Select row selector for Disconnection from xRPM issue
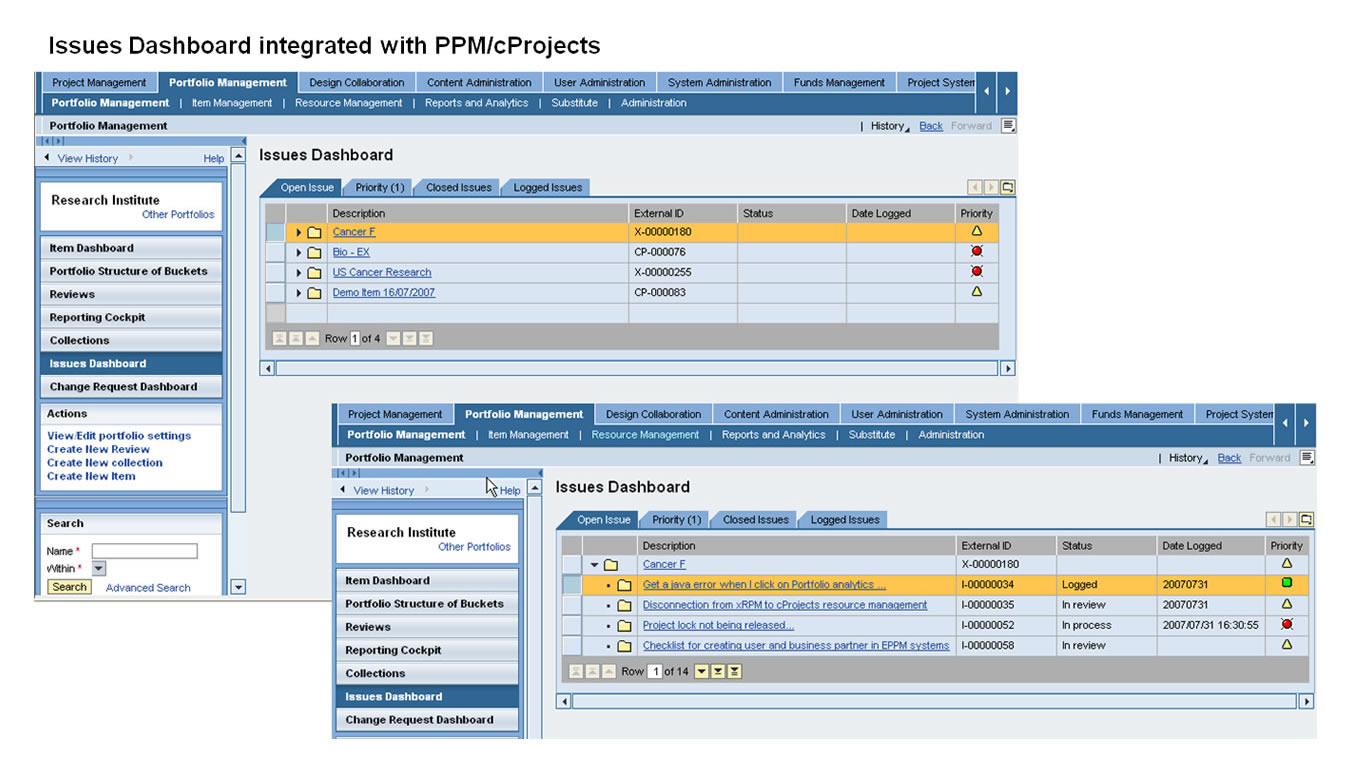Viewport: 1350px width, 759px height. [571, 605]
